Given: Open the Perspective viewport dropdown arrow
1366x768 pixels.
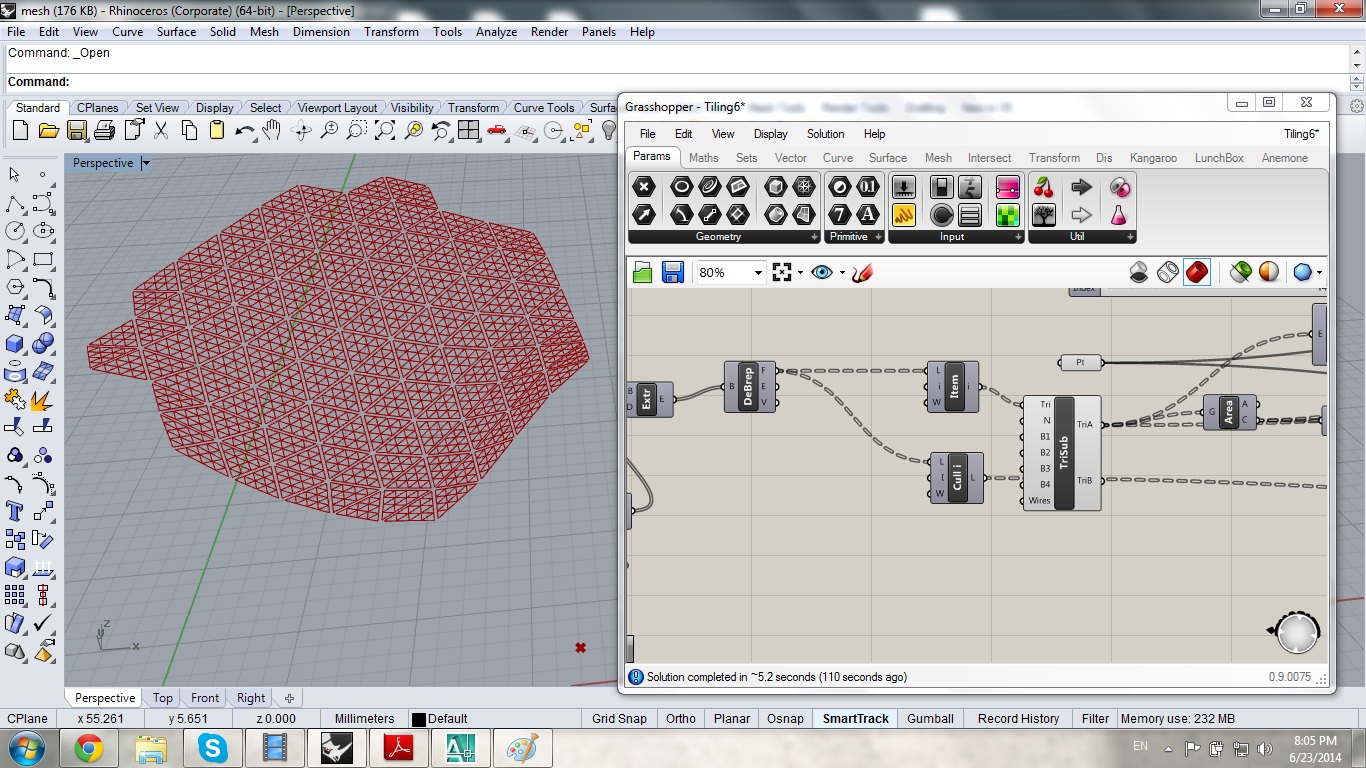Looking at the screenshot, I should click(x=146, y=163).
